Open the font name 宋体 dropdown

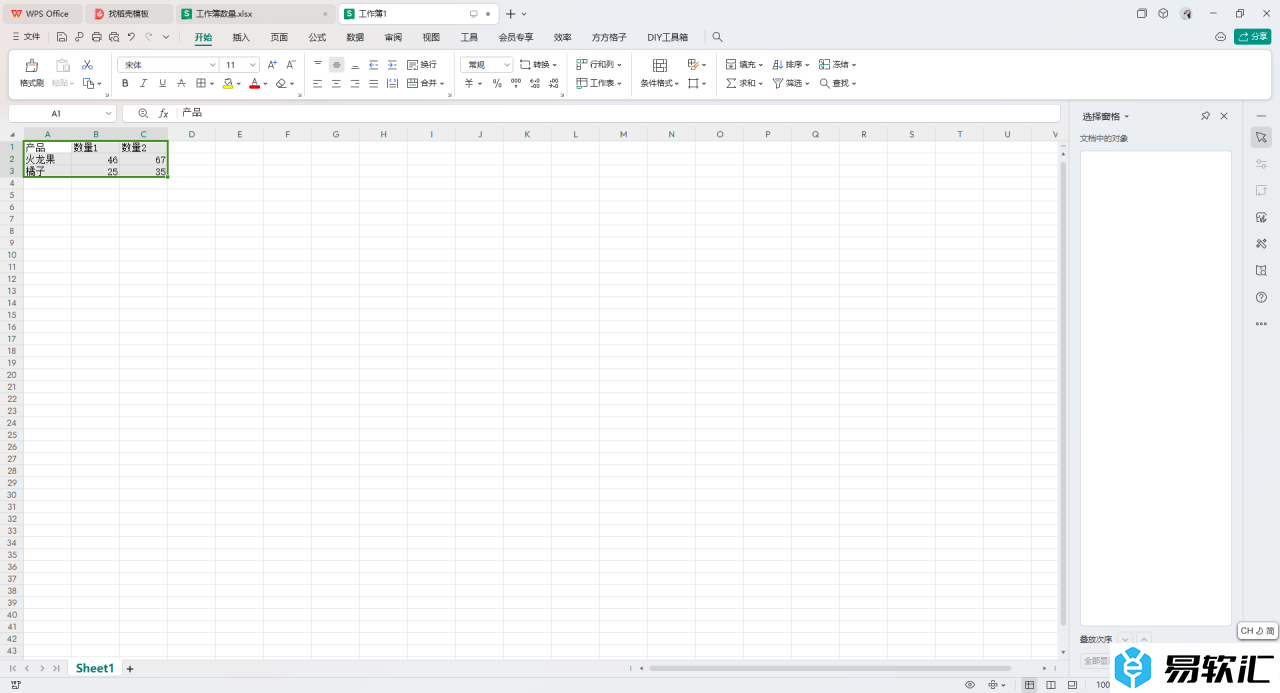pos(212,64)
